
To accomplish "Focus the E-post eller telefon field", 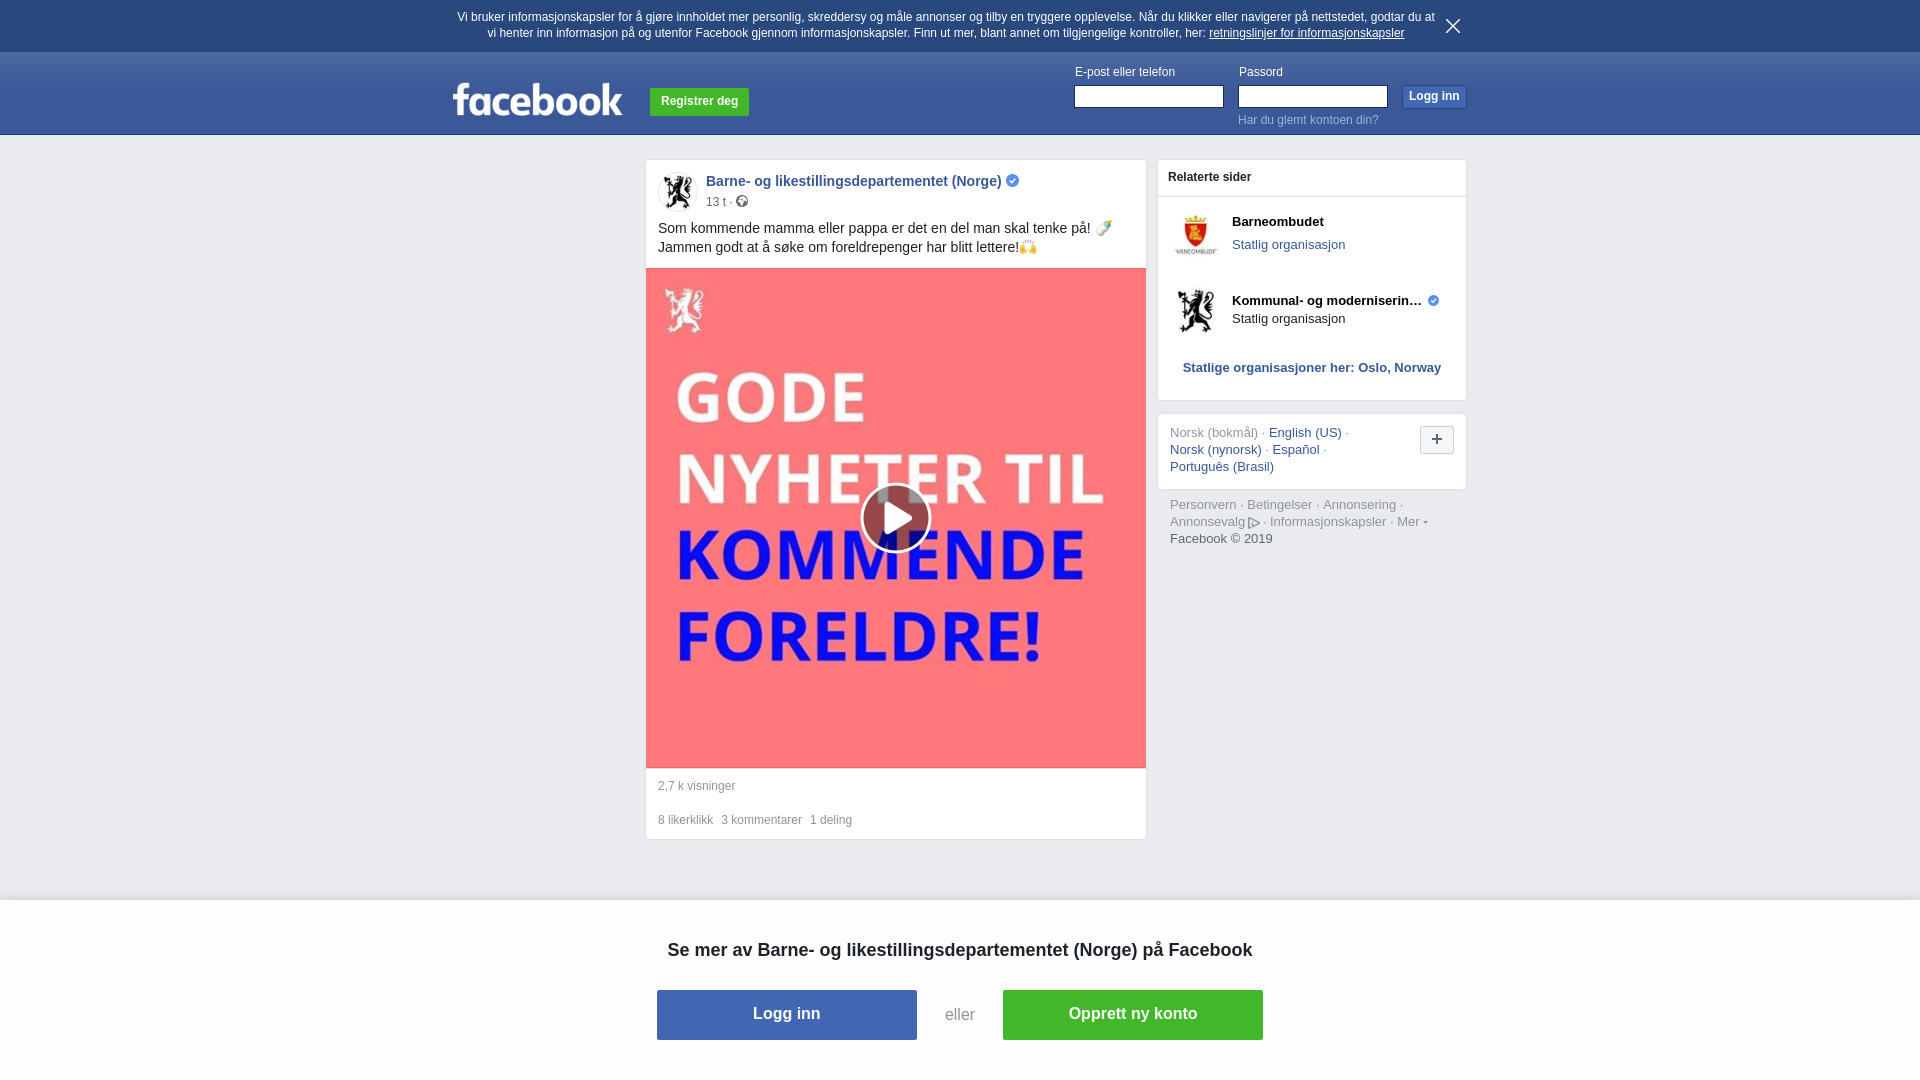I will [1149, 96].
